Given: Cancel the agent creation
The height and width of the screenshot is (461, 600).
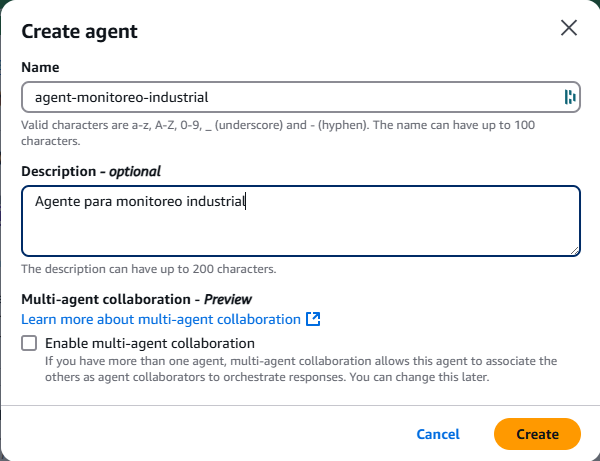Looking at the screenshot, I should click(438, 434).
